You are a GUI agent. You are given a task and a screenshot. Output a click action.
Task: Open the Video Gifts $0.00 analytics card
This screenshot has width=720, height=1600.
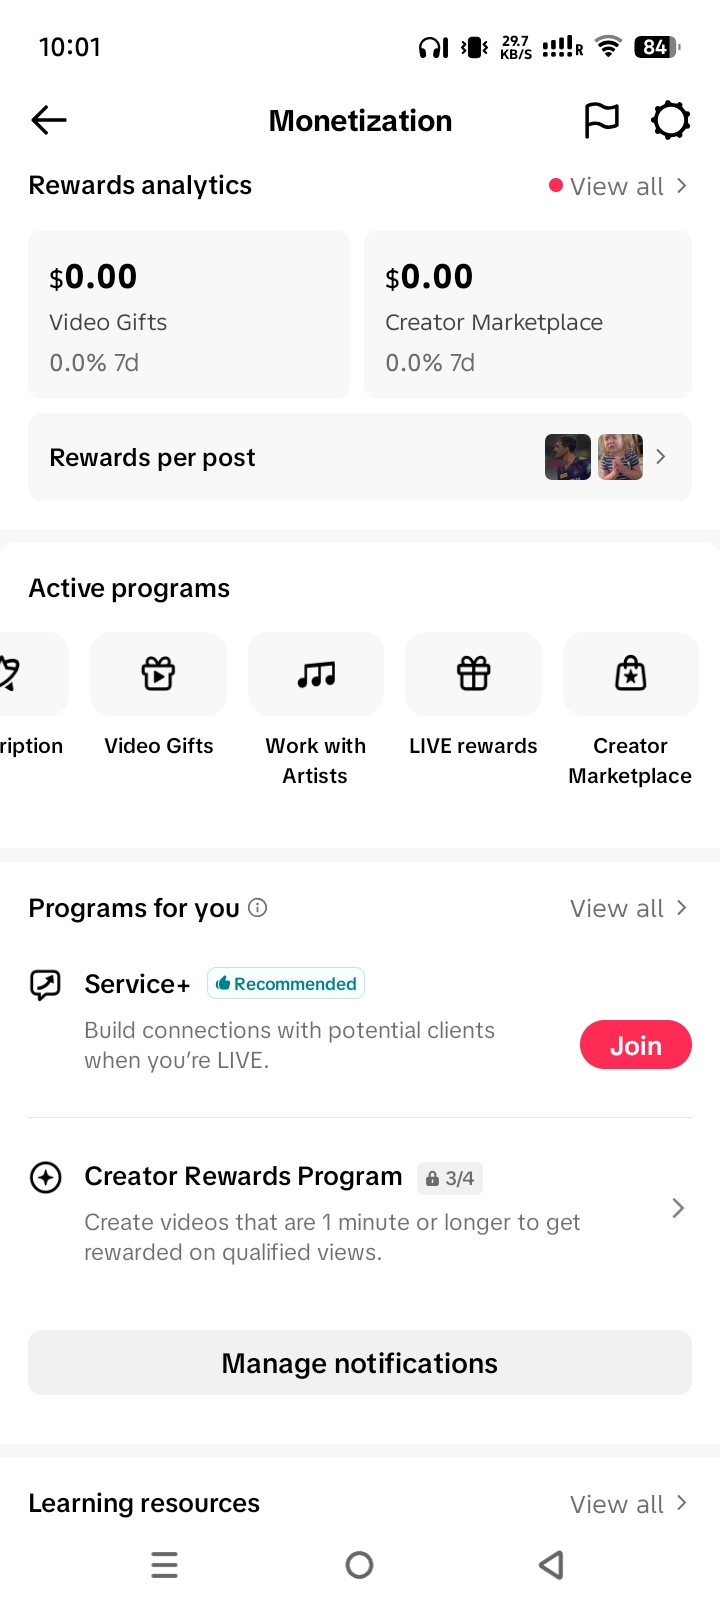(x=189, y=315)
